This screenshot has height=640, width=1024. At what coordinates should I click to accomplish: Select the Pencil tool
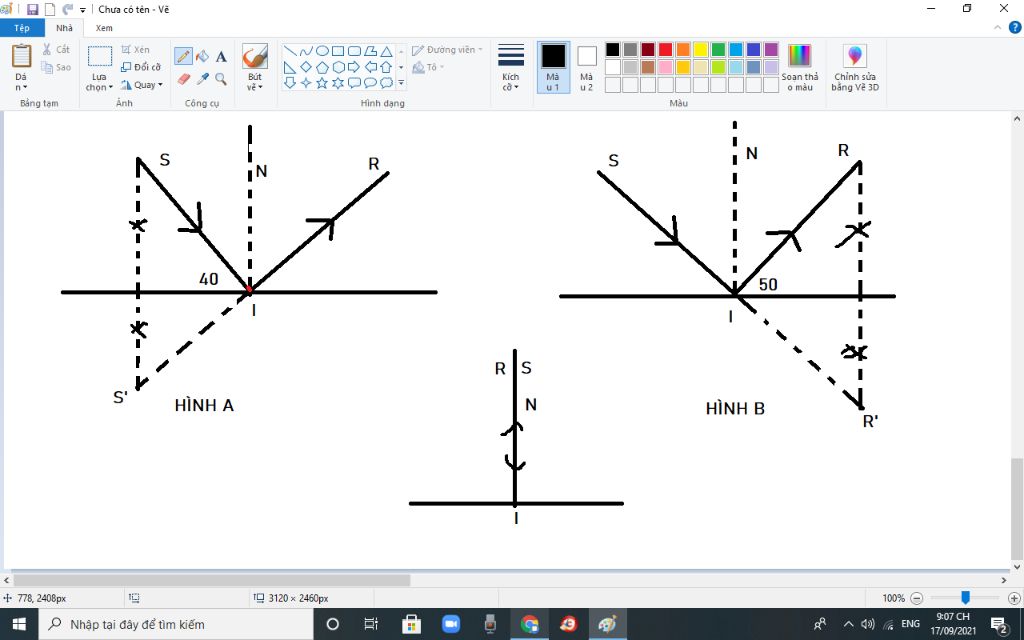point(184,56)
